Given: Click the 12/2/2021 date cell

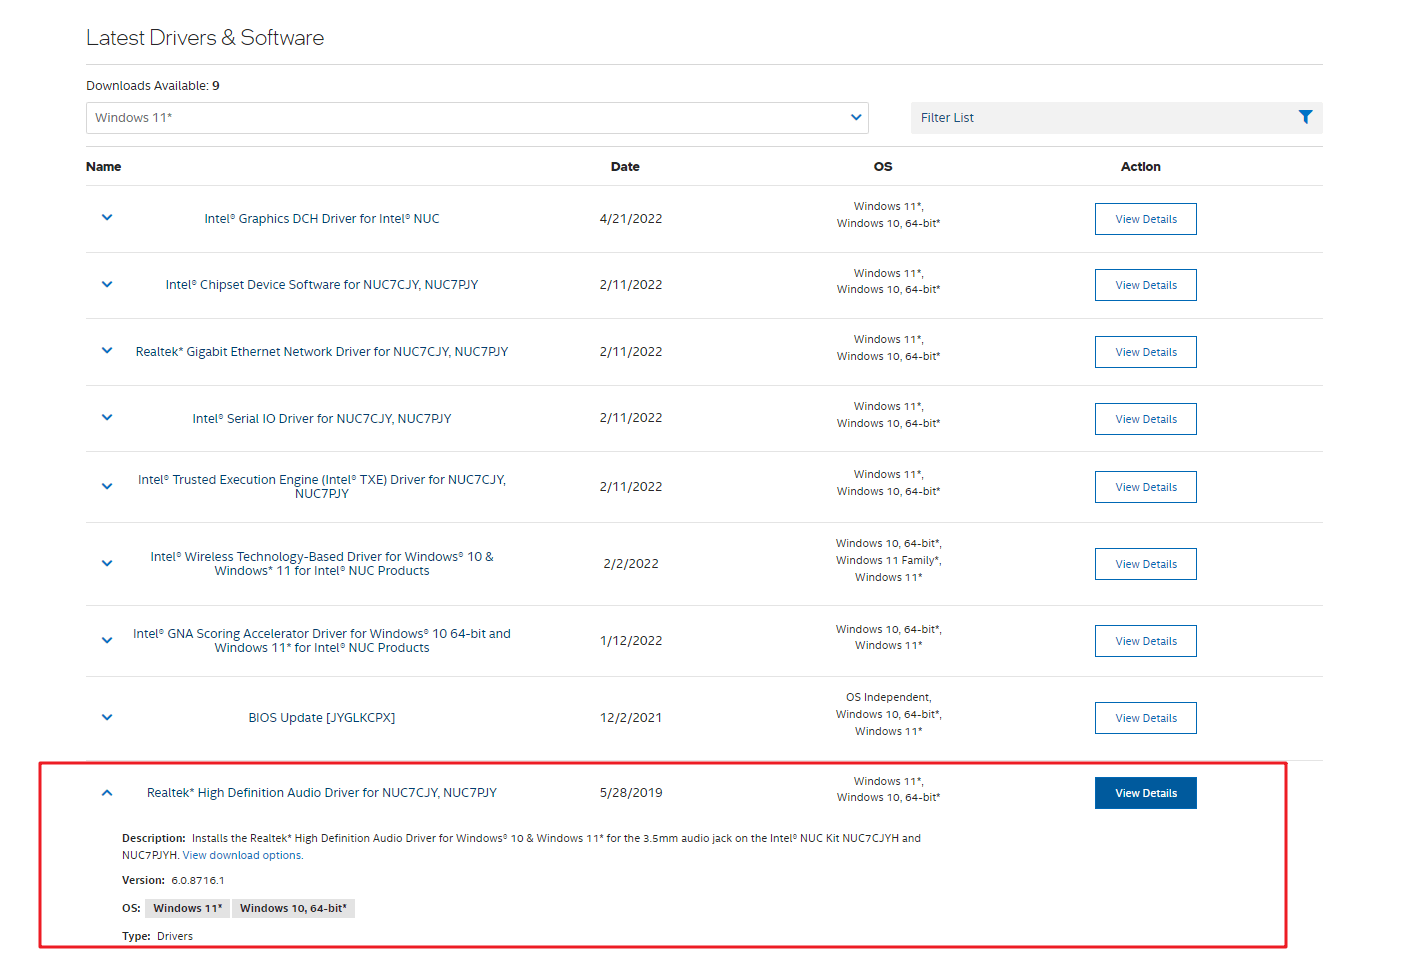Looking at the screenshot, I should [631, 718].
